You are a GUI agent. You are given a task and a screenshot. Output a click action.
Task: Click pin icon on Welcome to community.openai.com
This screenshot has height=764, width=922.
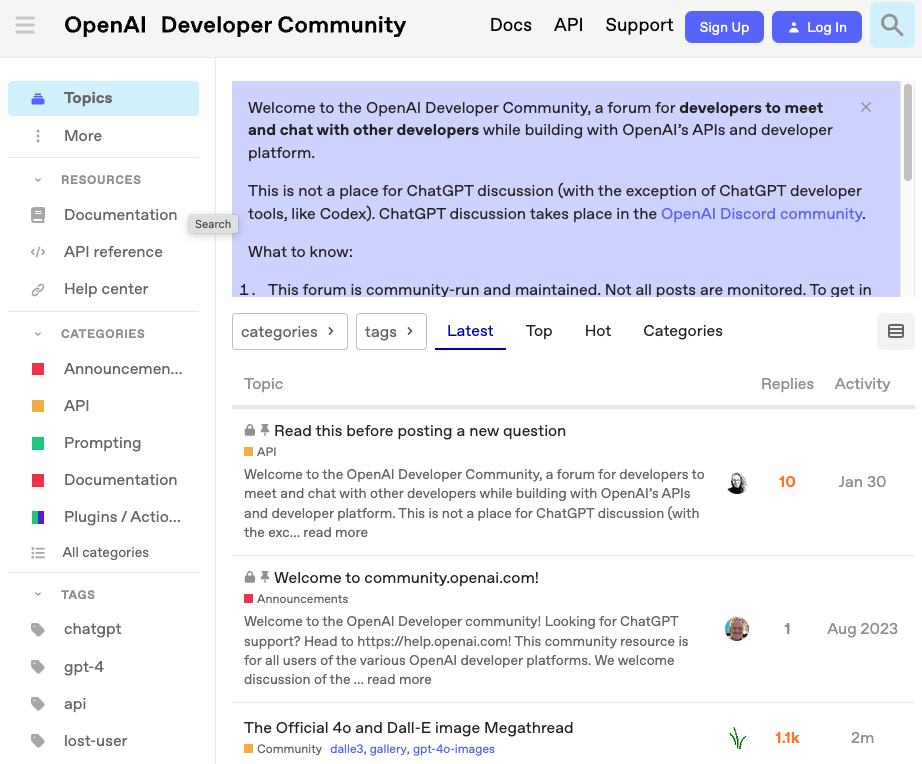265,577
